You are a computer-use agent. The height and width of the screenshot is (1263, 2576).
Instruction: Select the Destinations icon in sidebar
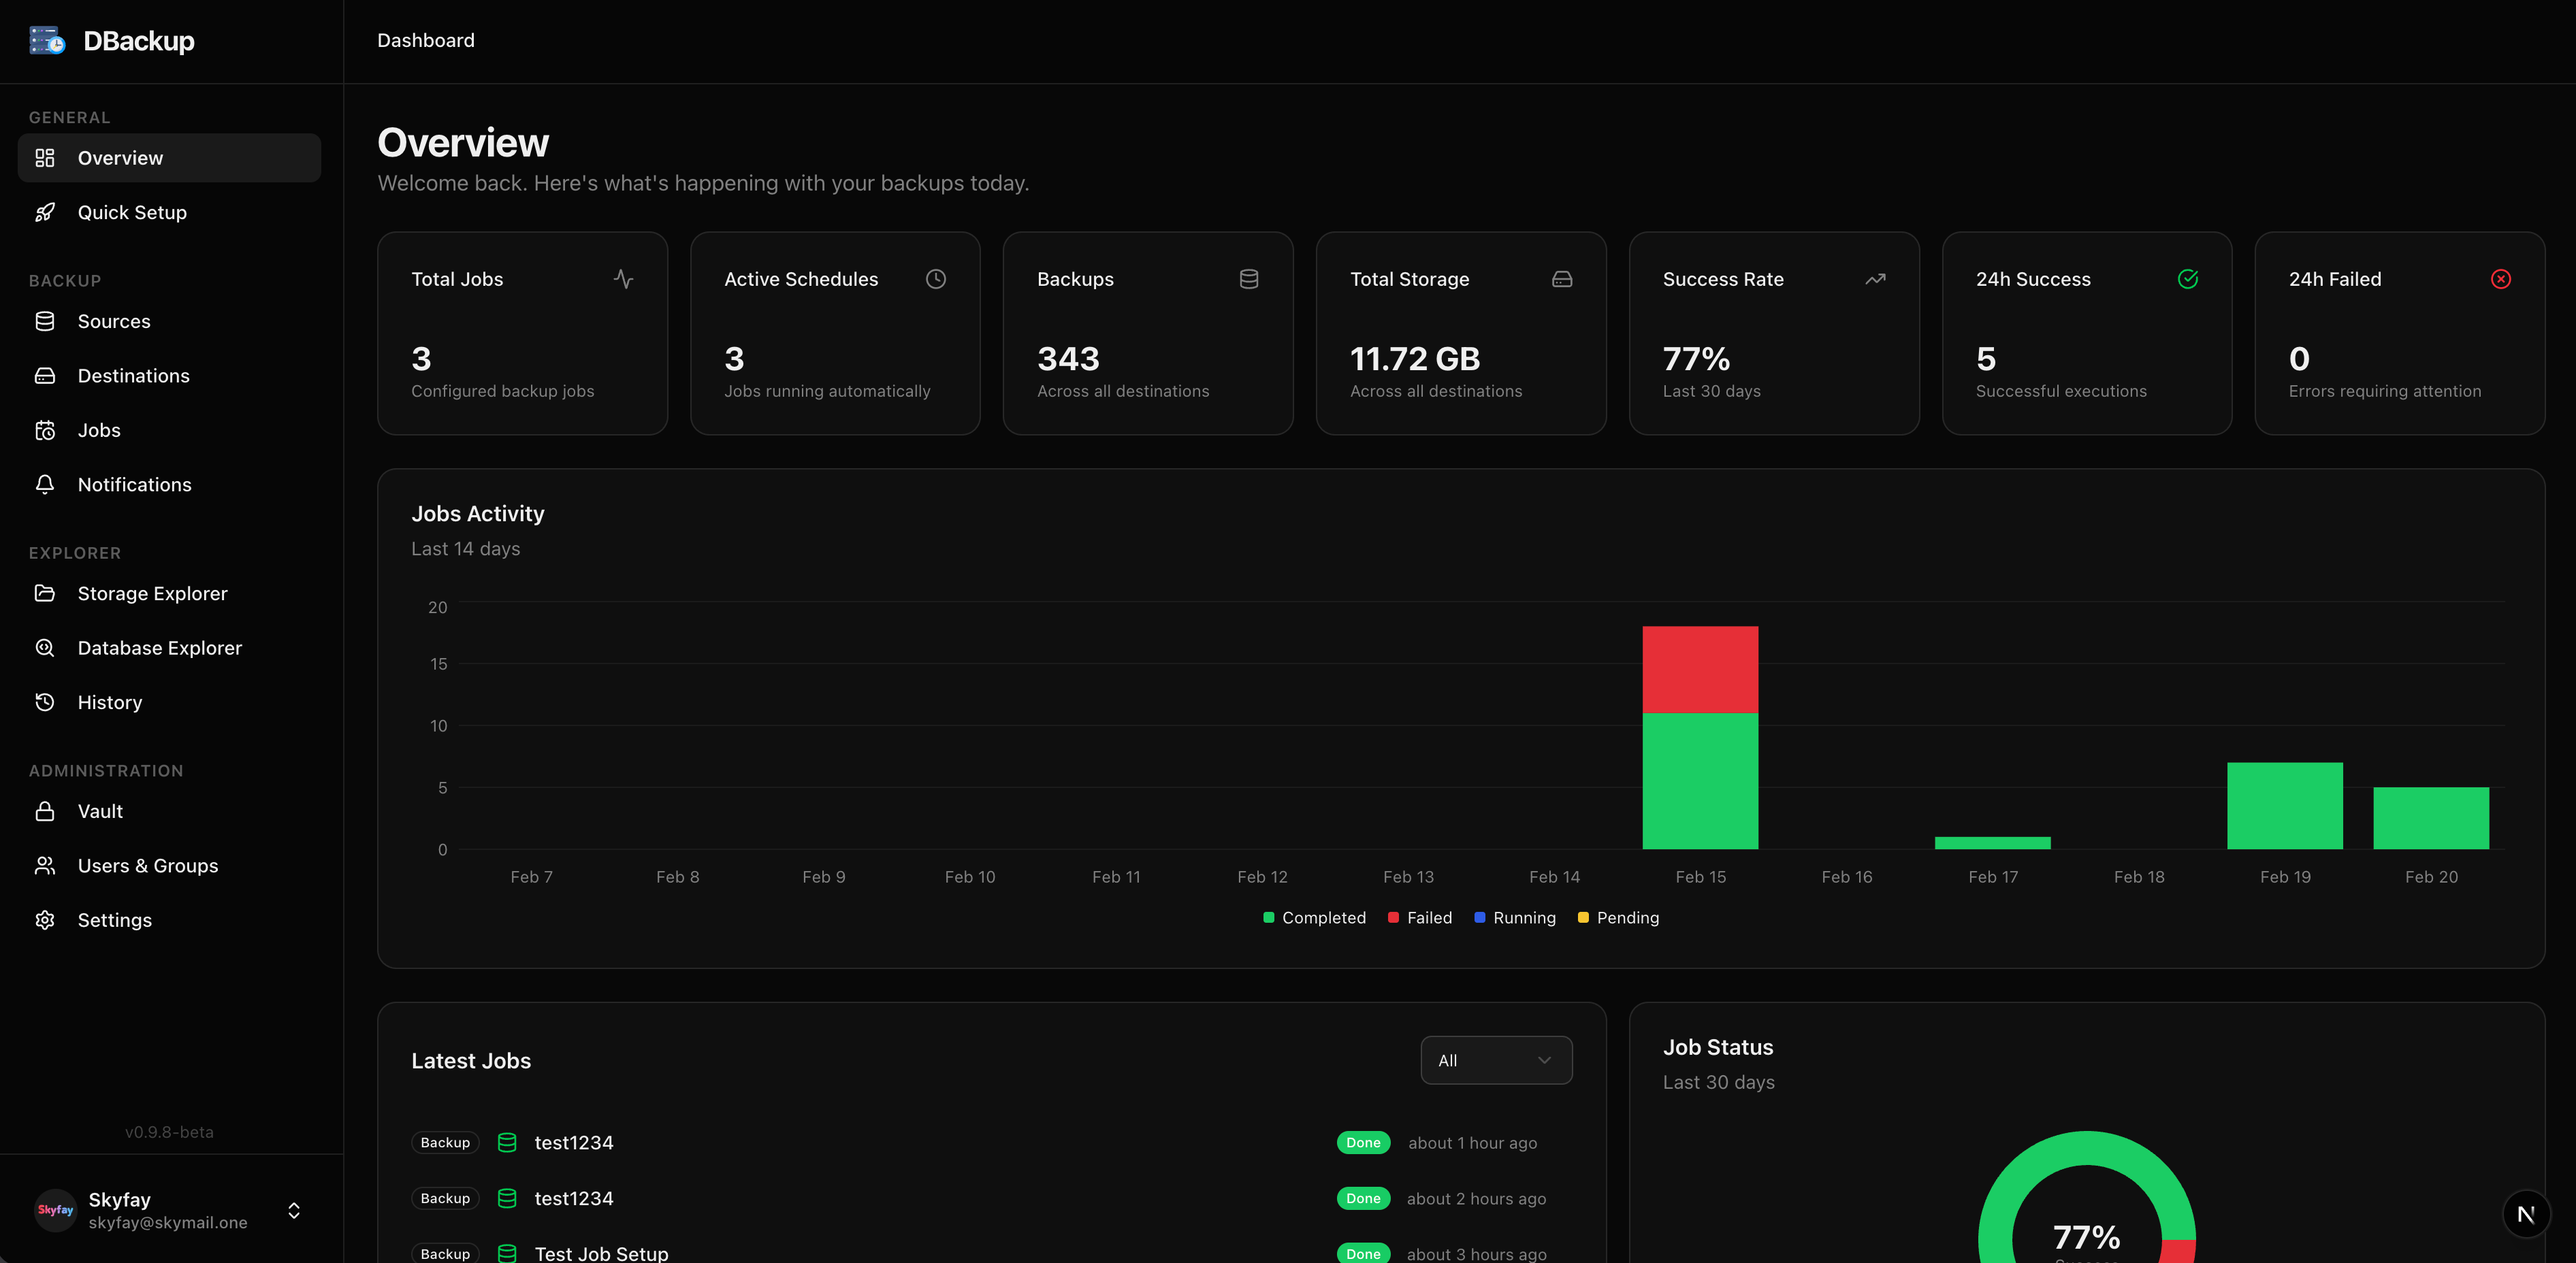[x=46, y=375]
